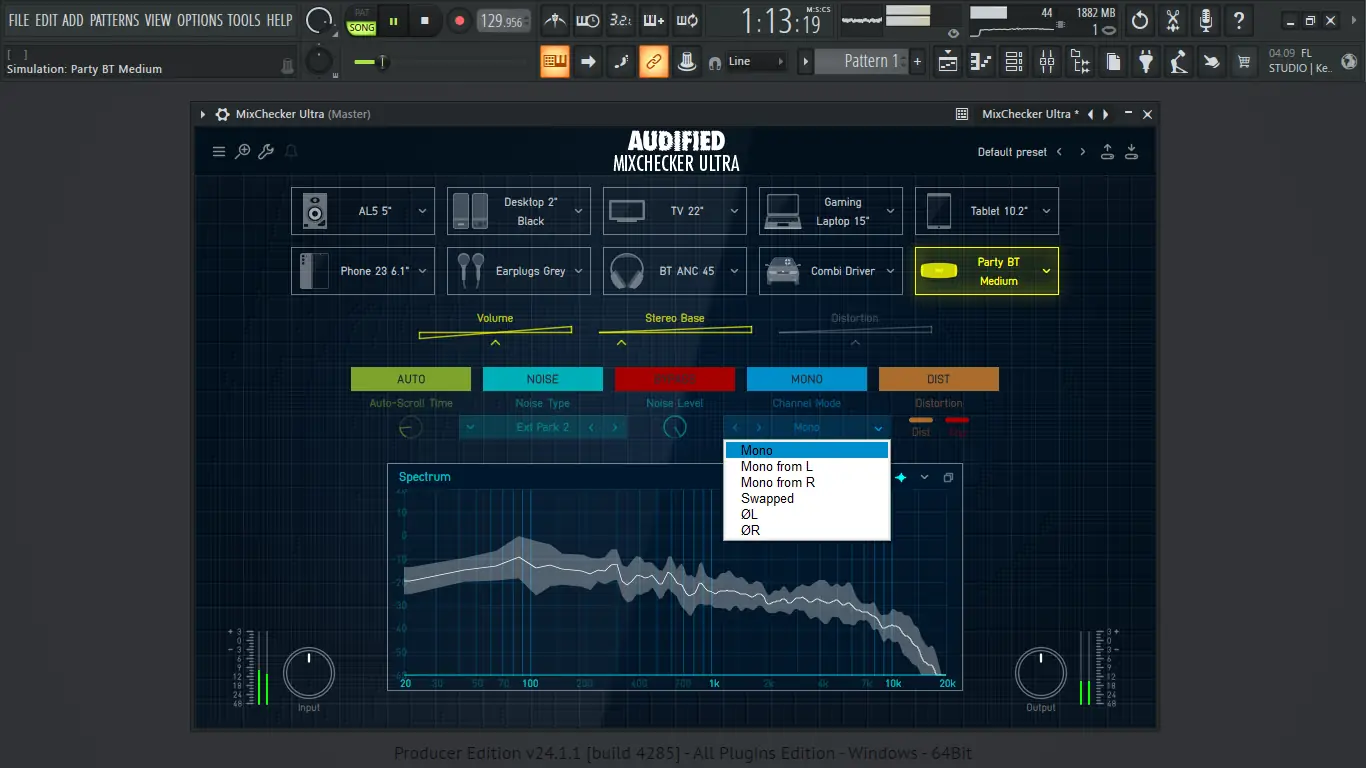Click the preset upload icon
The height and width of the screenshot is (768, 1366).
(x=1107, y=152)
